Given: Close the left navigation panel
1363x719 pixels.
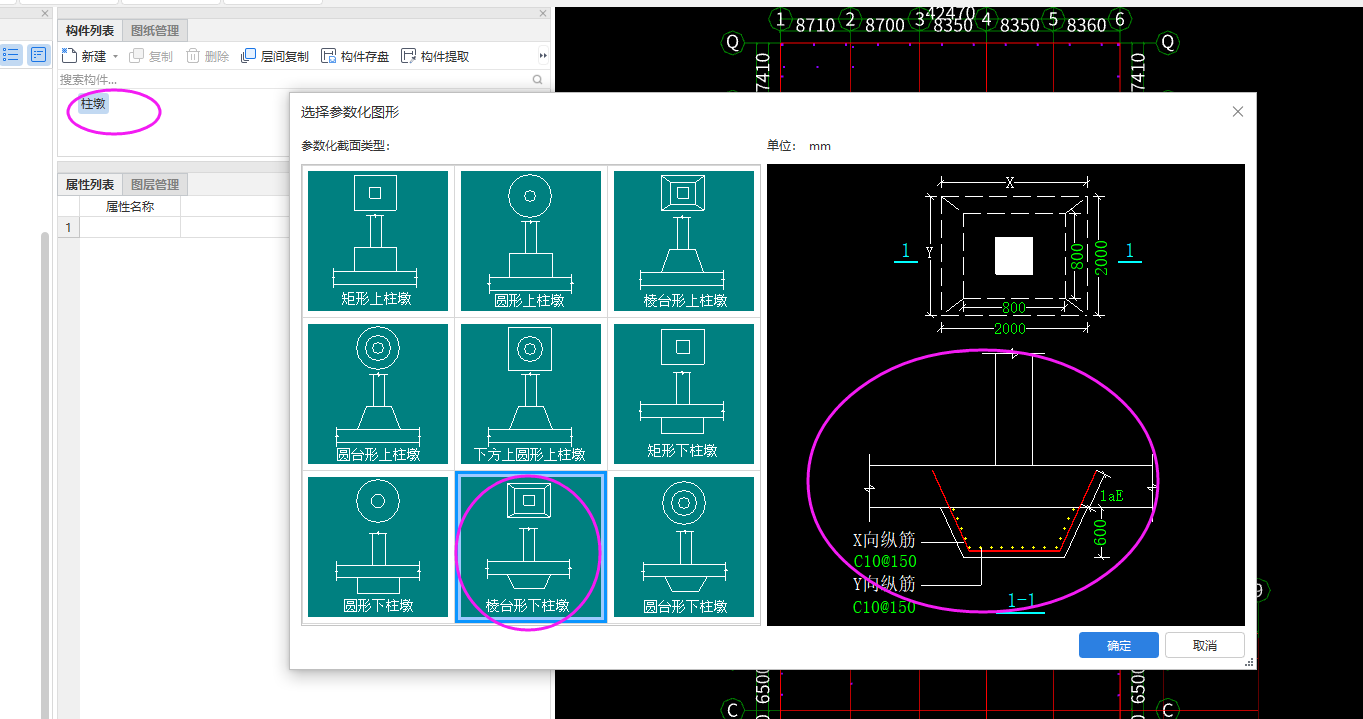Looking at the screenshot, I should [x=44, y=13].
